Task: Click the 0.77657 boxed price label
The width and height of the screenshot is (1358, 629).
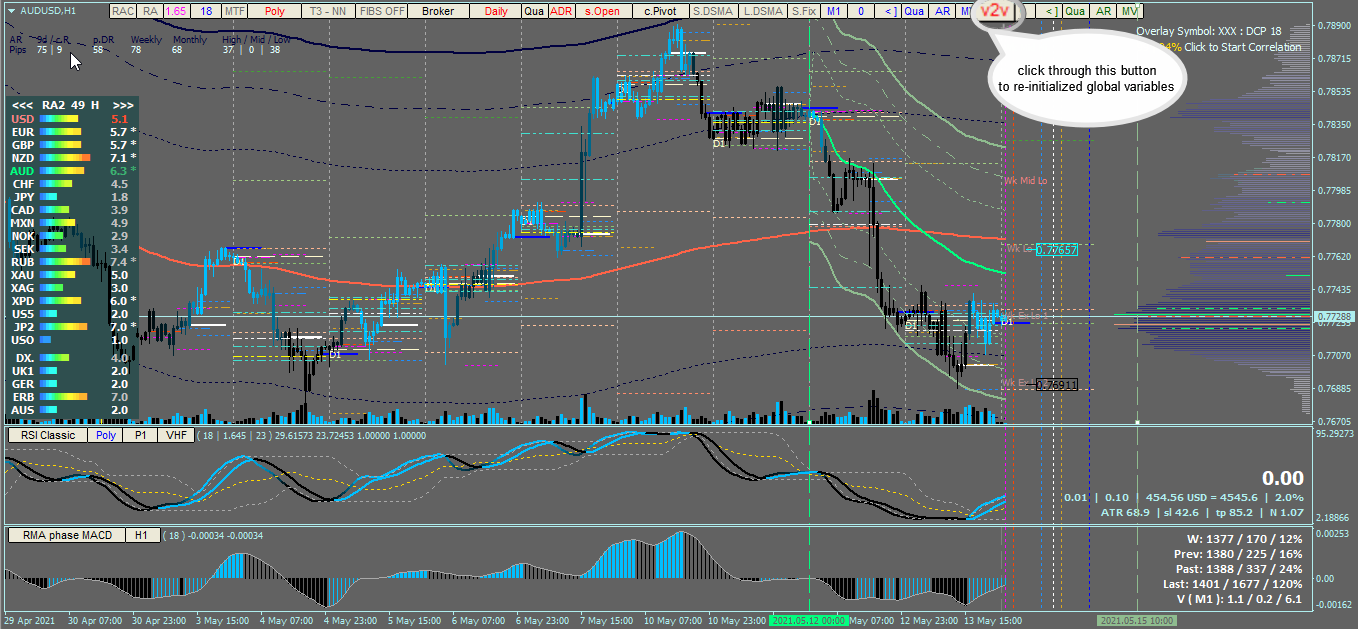Action: coord(1056,250)
